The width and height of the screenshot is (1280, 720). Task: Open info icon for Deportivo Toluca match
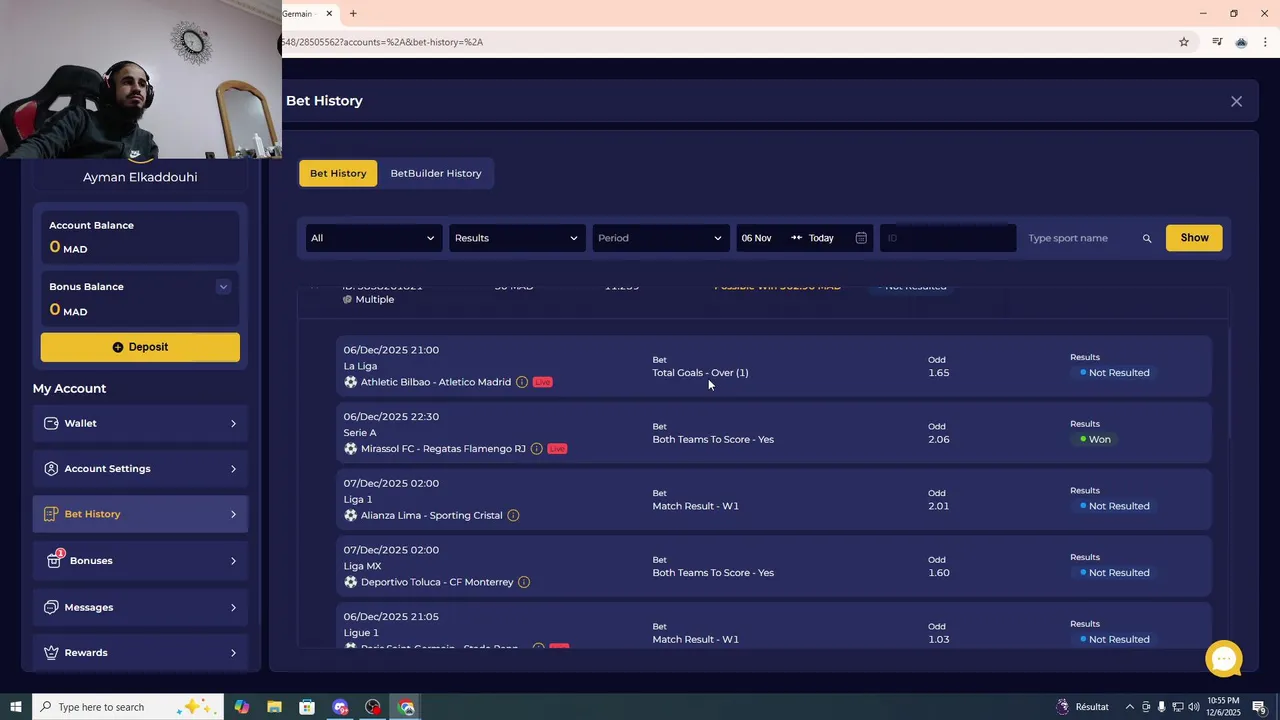click(524, 582)
